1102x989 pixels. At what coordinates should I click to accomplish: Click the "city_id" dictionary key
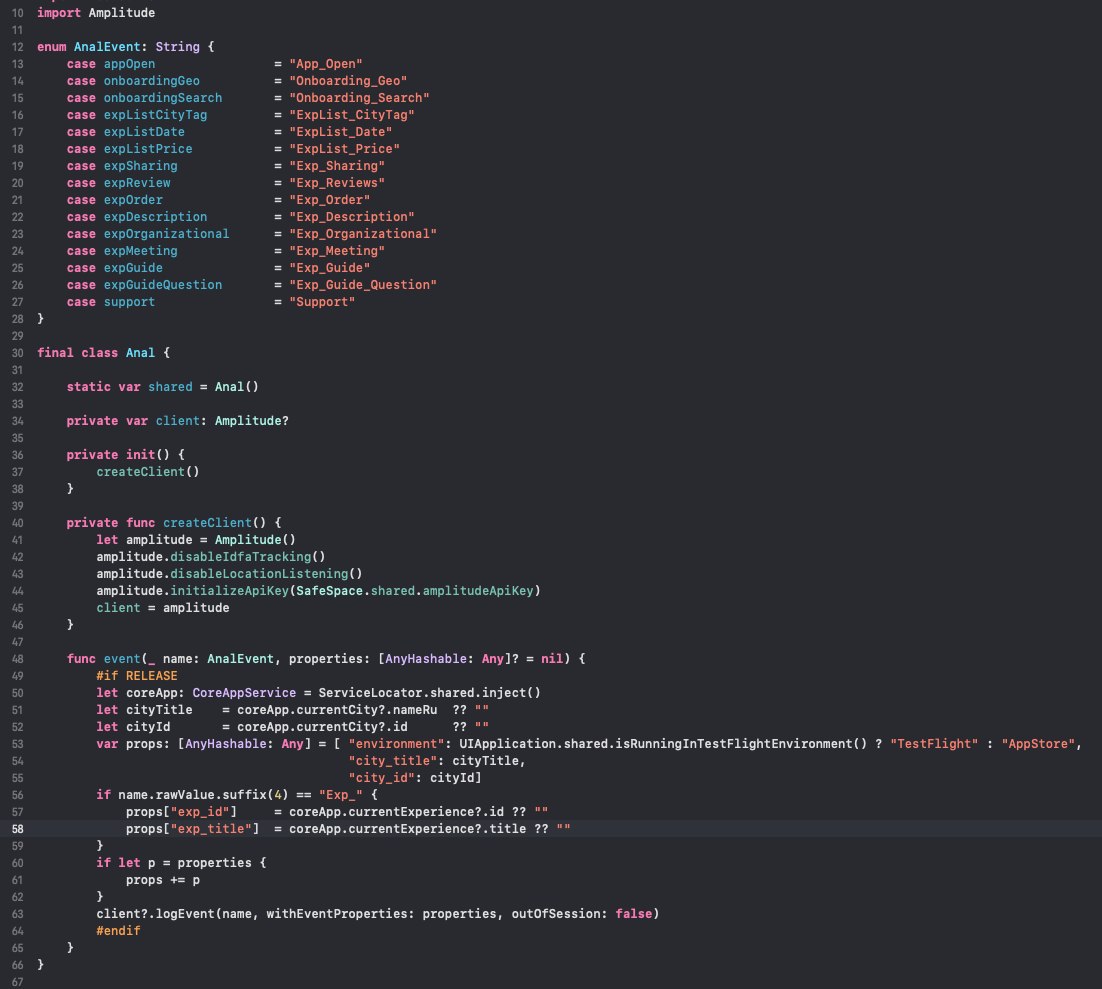click(382, 778)
